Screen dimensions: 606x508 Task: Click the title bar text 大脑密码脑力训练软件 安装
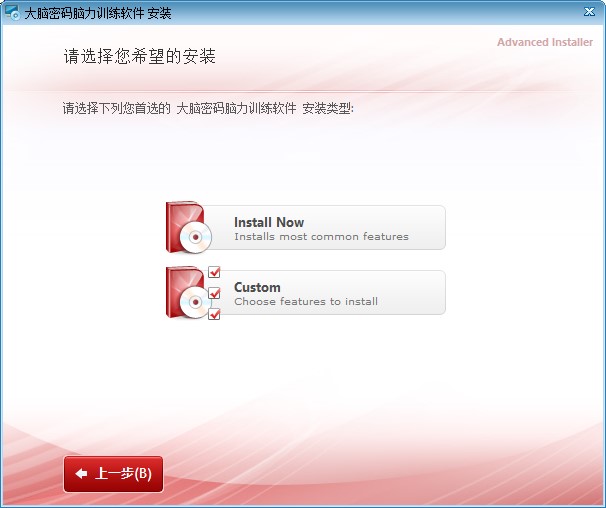pos(98,13)
